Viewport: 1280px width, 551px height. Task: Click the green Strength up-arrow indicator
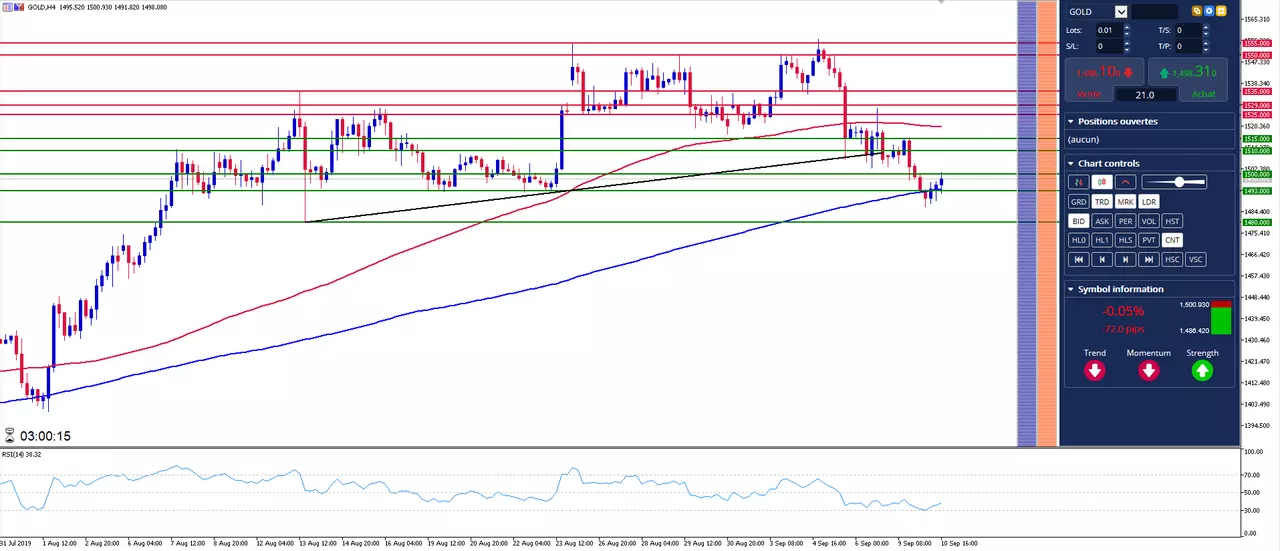click(1202, 371)
